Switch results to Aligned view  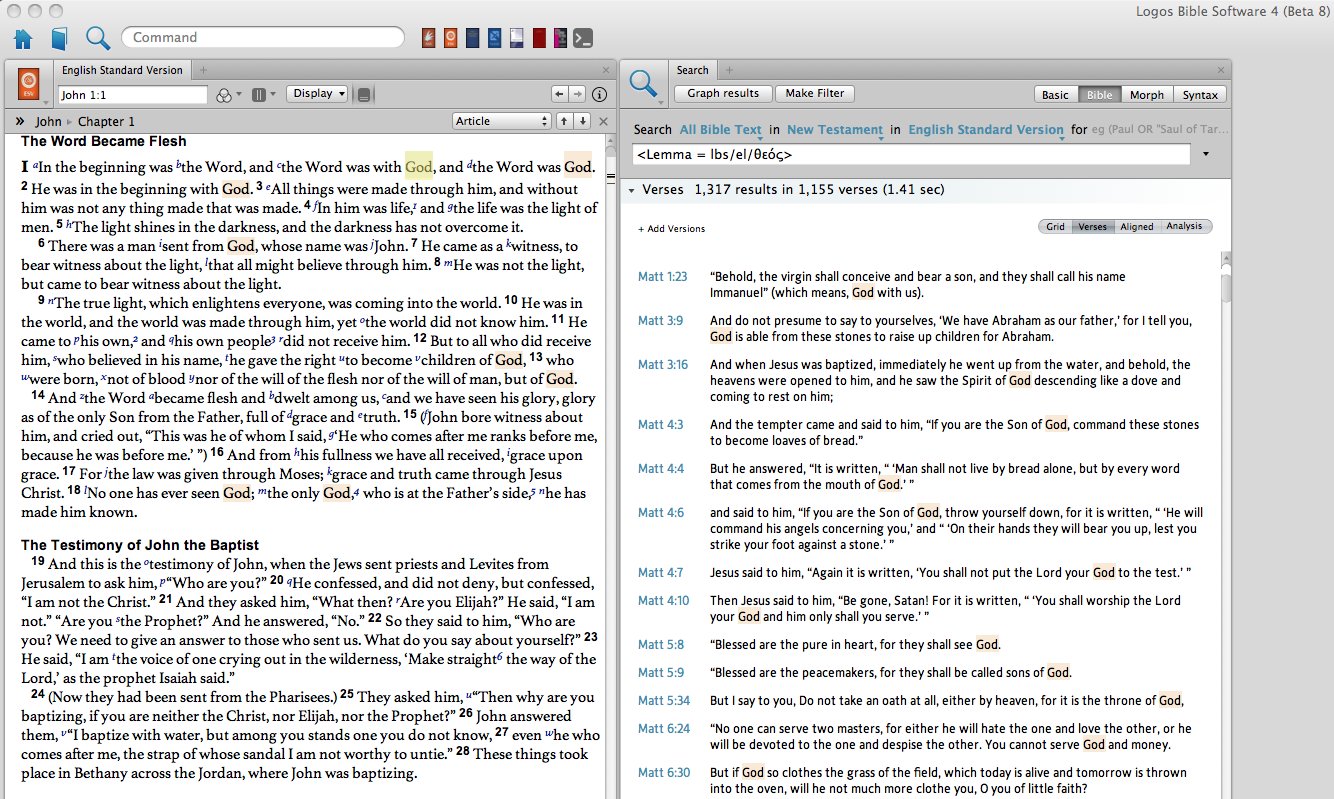click(1136, 227)
